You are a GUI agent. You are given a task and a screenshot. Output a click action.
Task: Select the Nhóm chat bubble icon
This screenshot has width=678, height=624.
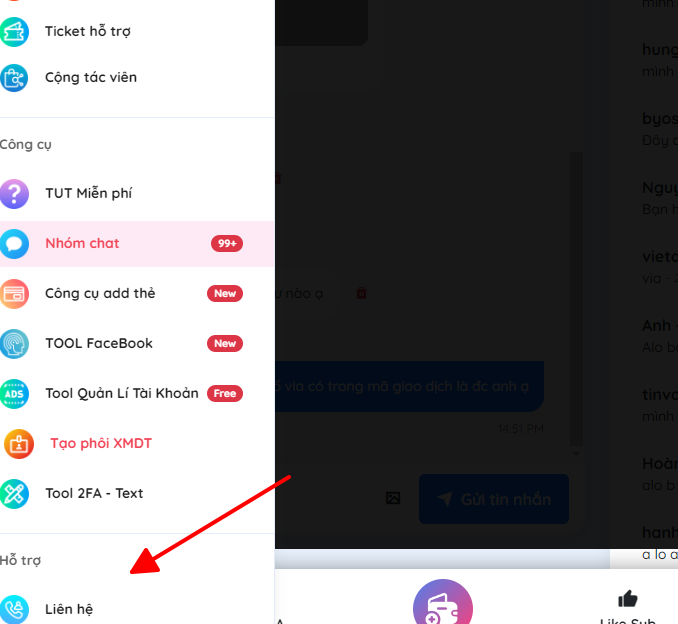(x=14, y=244)
